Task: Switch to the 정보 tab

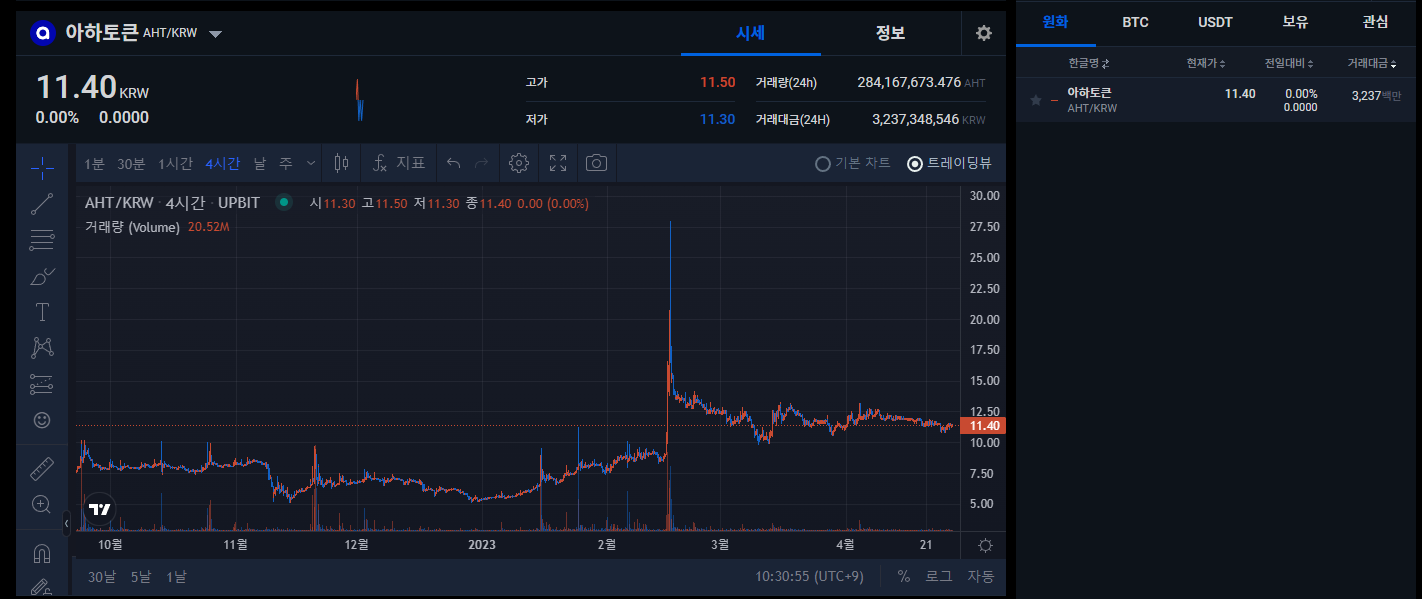Action: tap(890, 33)
